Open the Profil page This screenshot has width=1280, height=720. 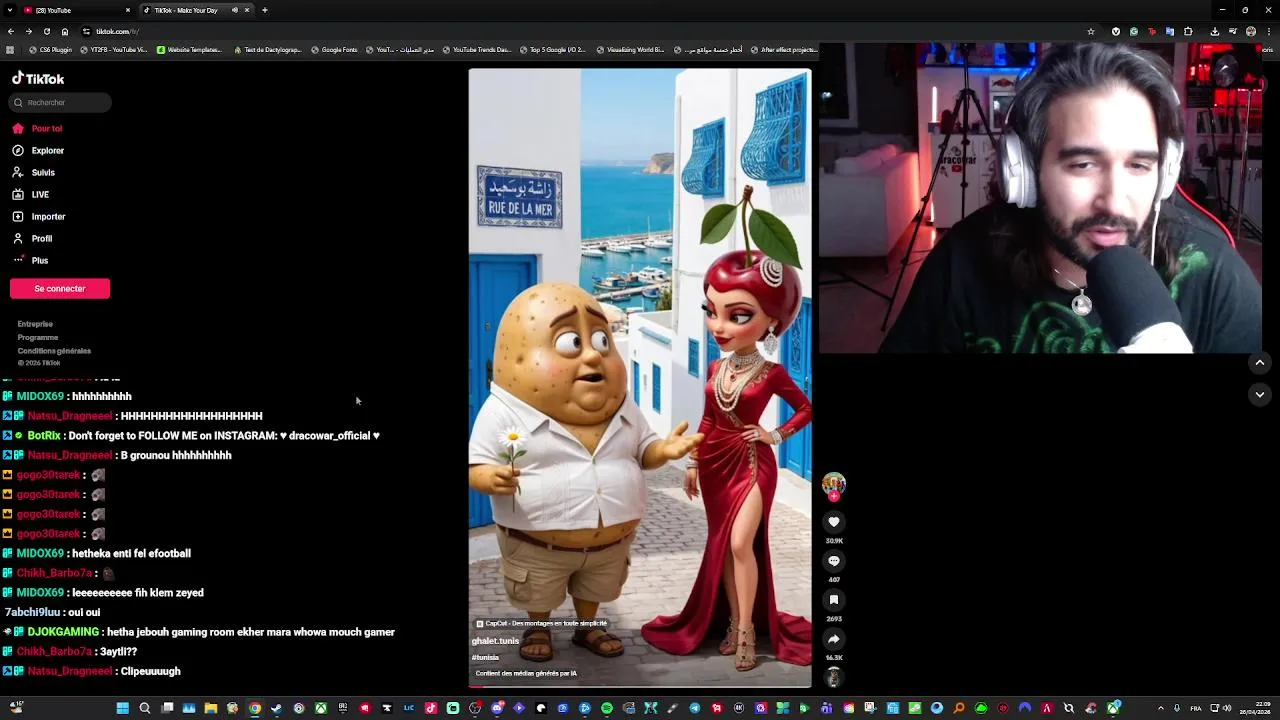pos(32,239)
